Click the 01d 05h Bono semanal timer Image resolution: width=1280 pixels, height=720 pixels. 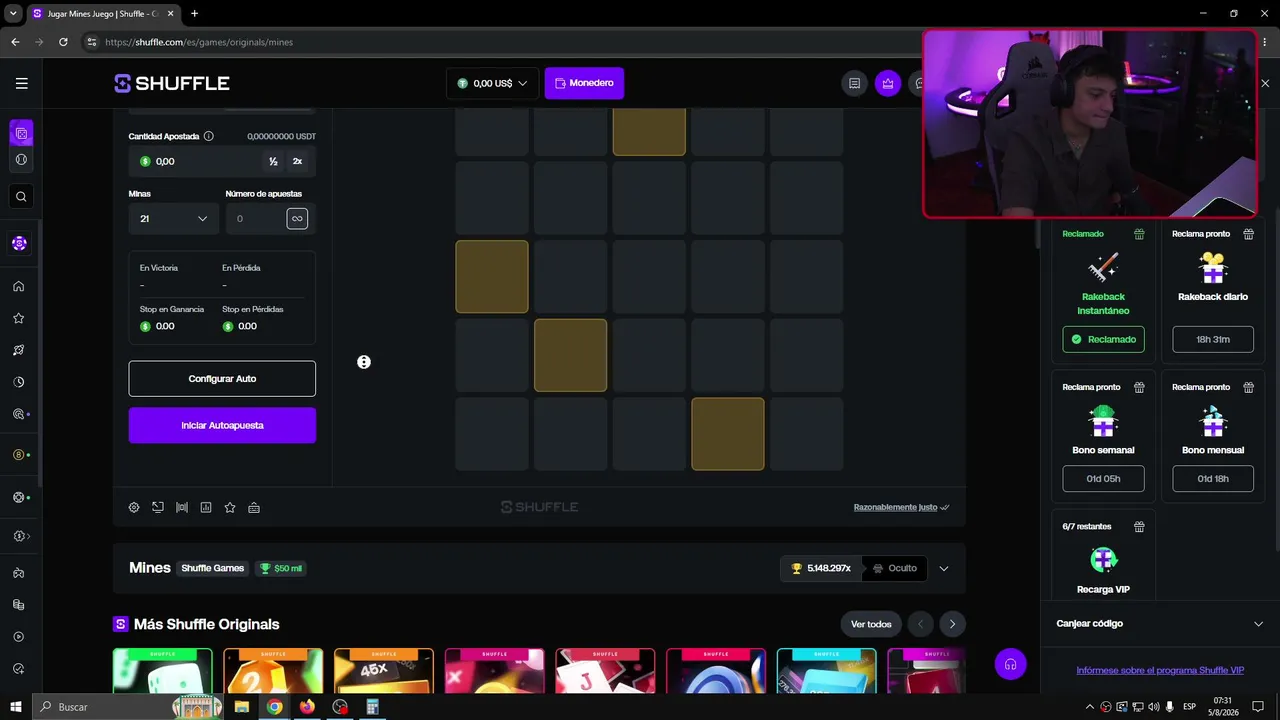click(1104, 479)
